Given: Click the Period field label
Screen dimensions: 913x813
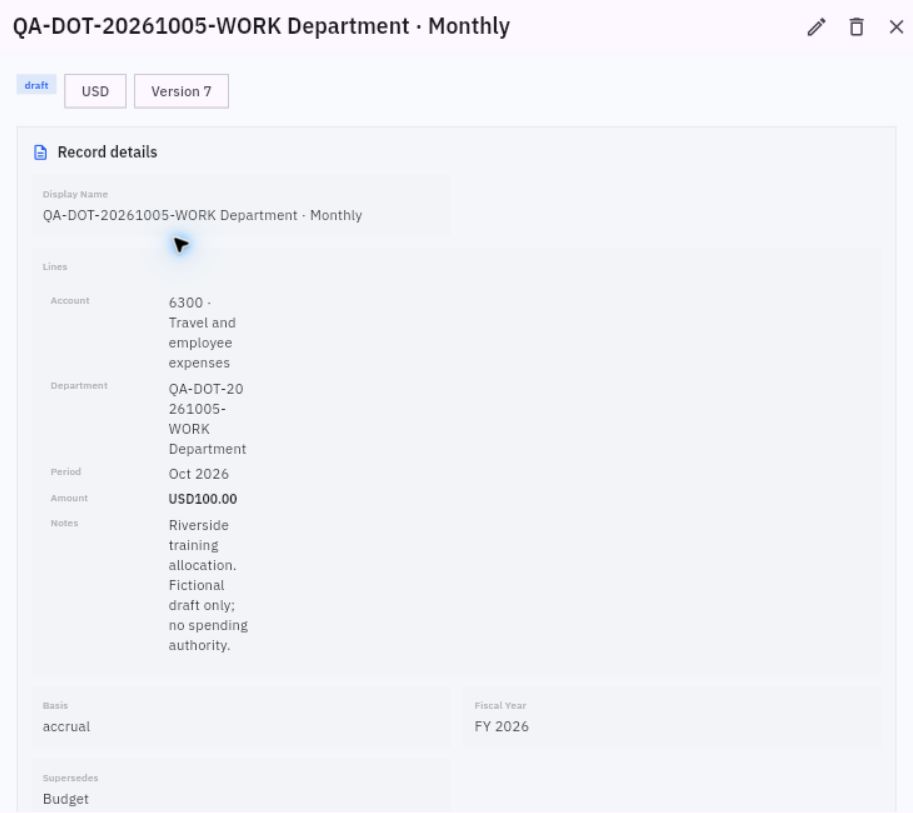Looking at the screenshot, I should [x=66, y=472].
